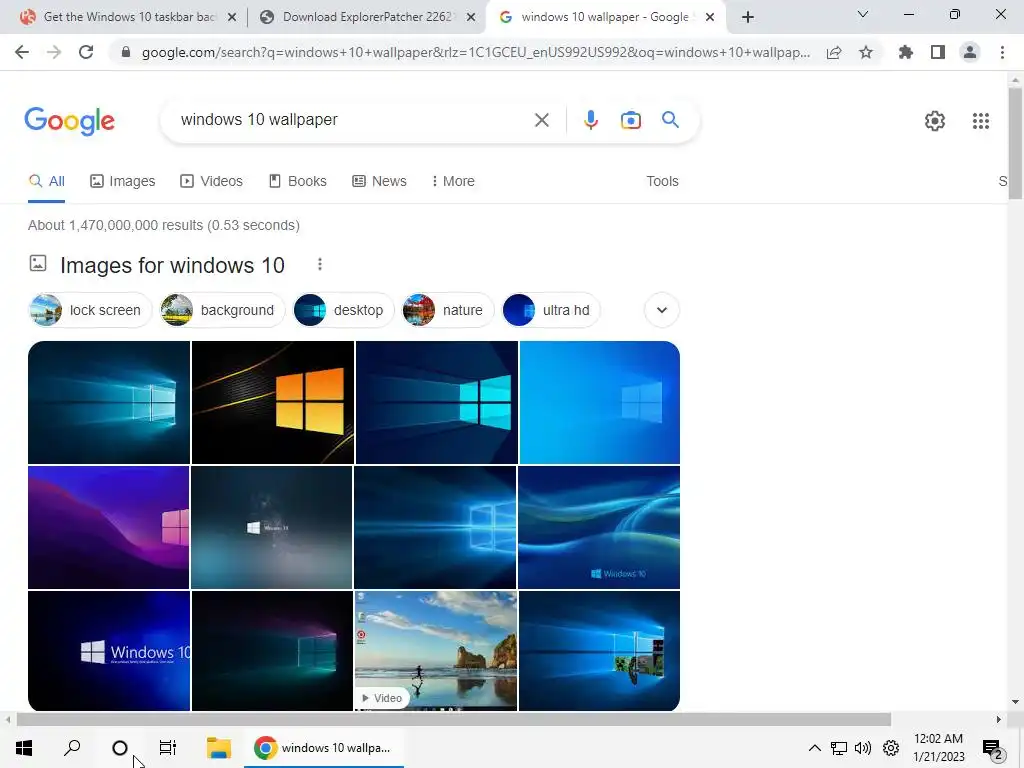Select the All results tab
The image size is (1024, 768).
tap(46, 181)
